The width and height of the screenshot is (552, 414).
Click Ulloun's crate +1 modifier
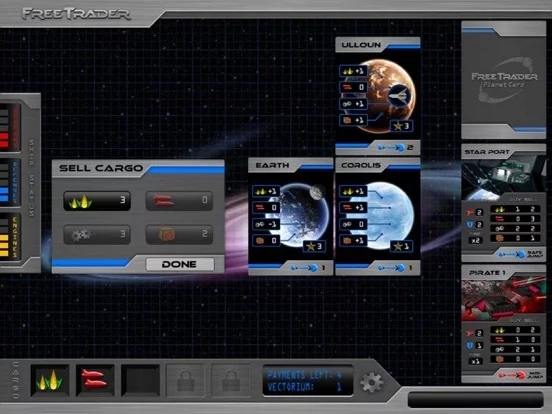pyautogui.click(x=353, y=120)
